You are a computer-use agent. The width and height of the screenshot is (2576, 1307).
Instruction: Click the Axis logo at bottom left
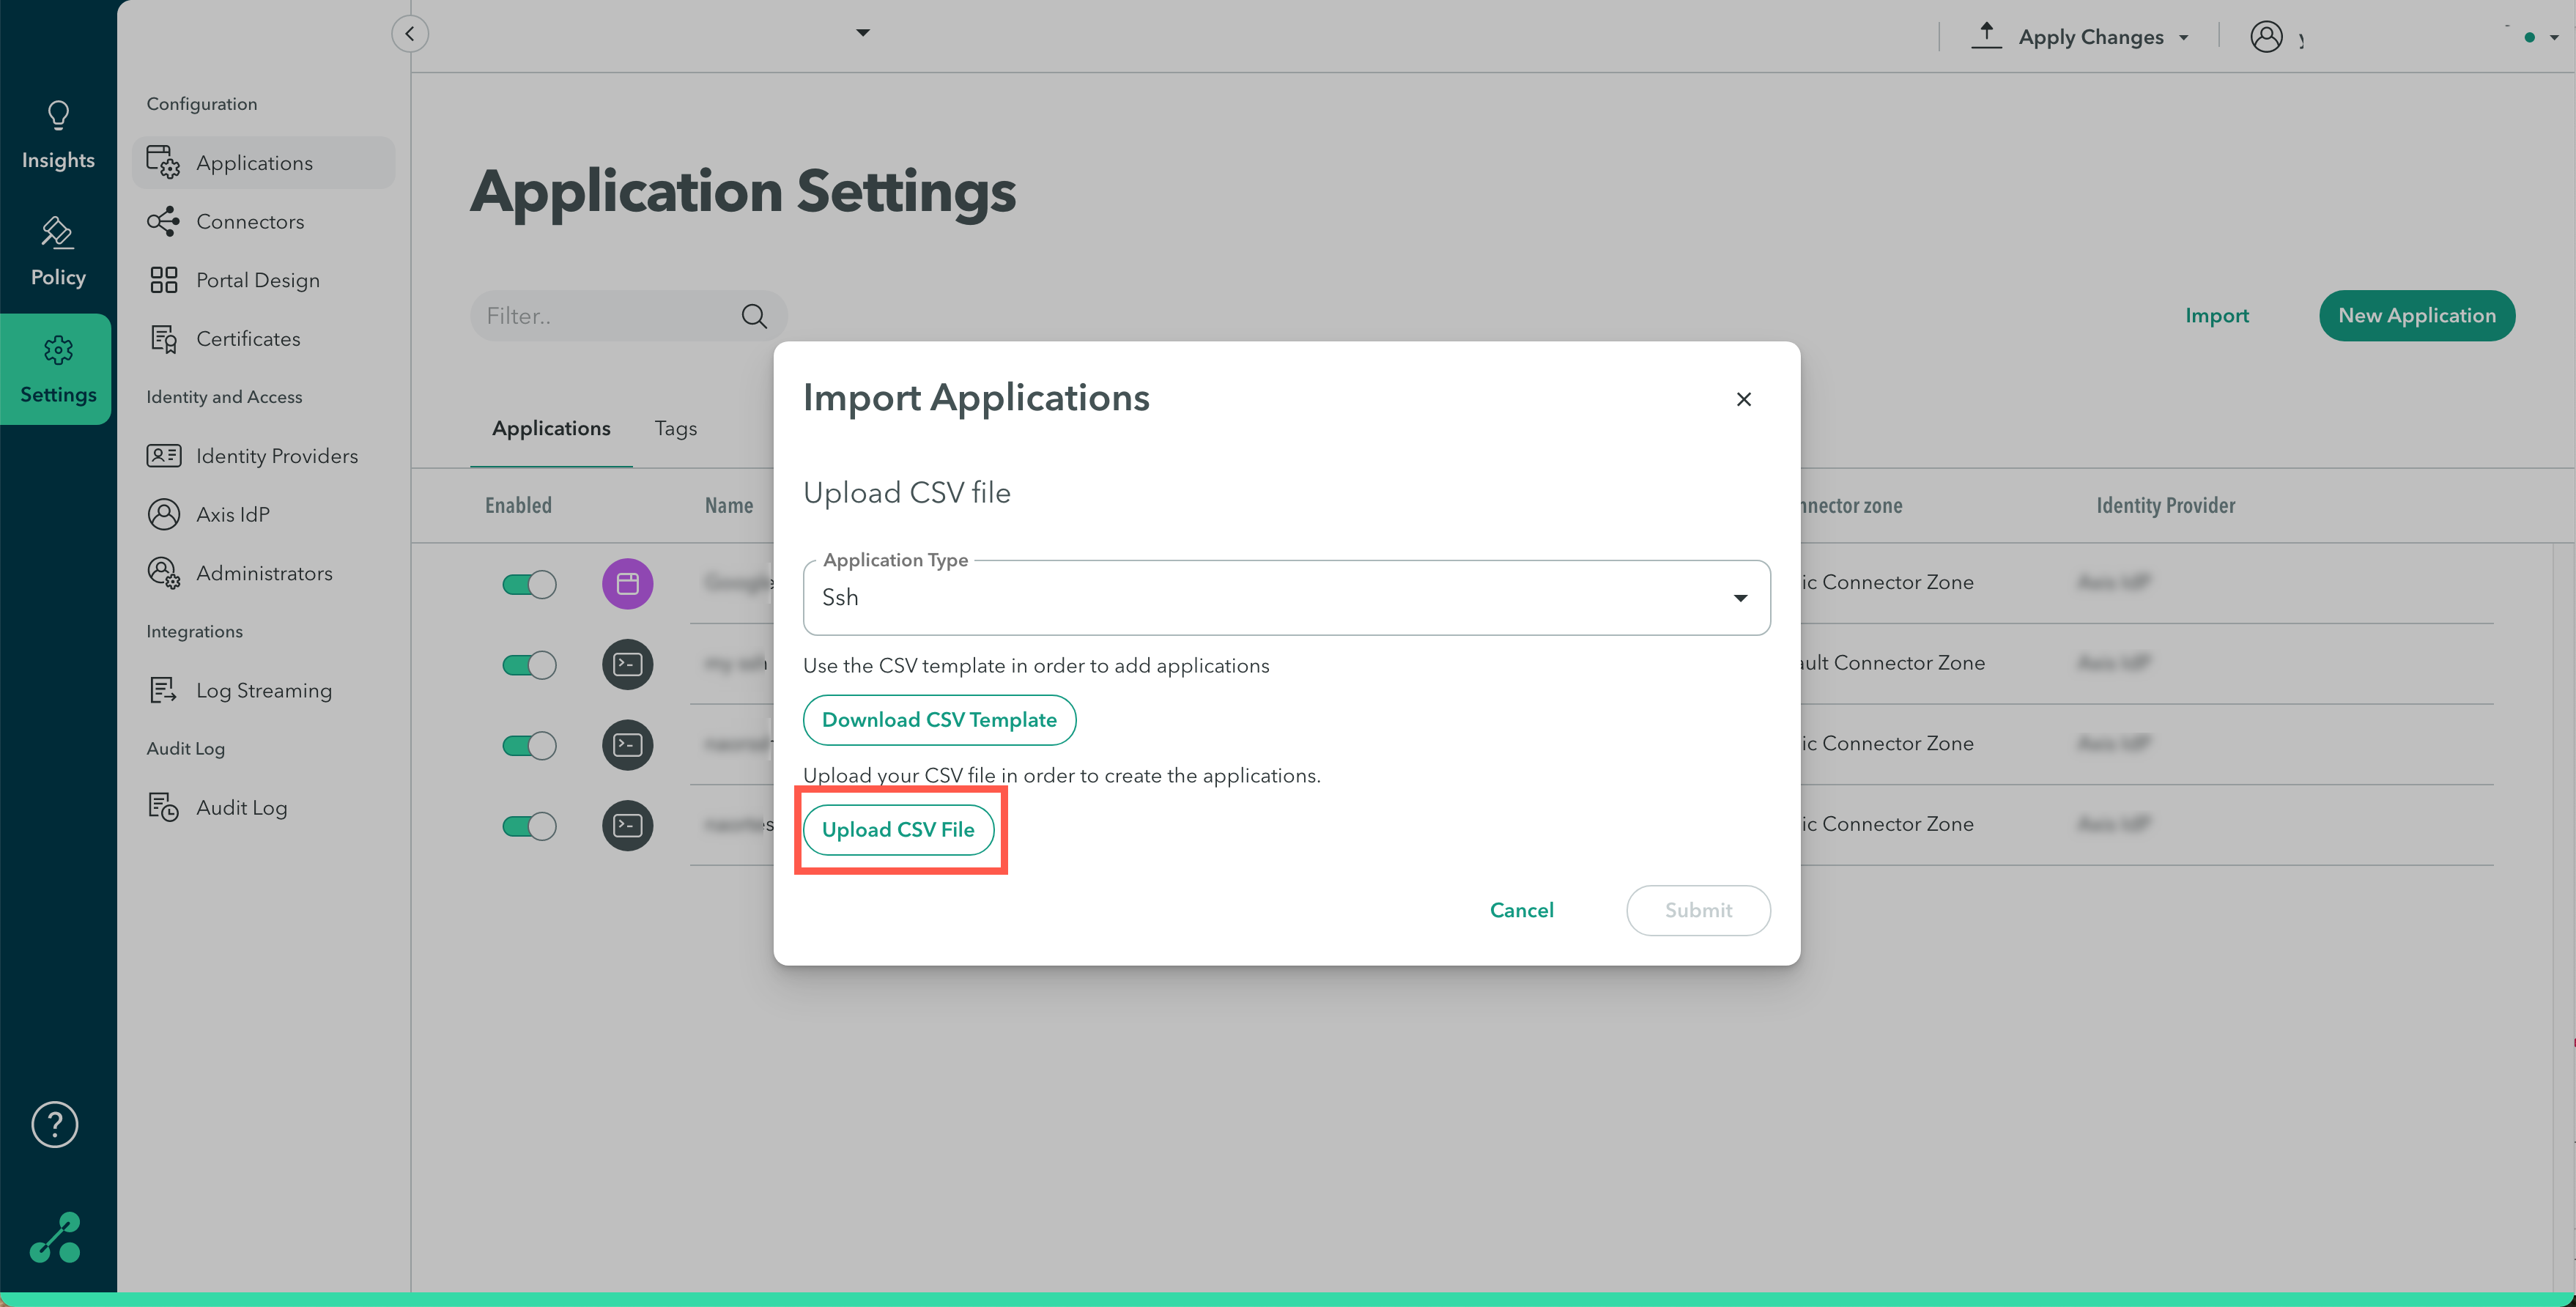tap(55, 1238)
